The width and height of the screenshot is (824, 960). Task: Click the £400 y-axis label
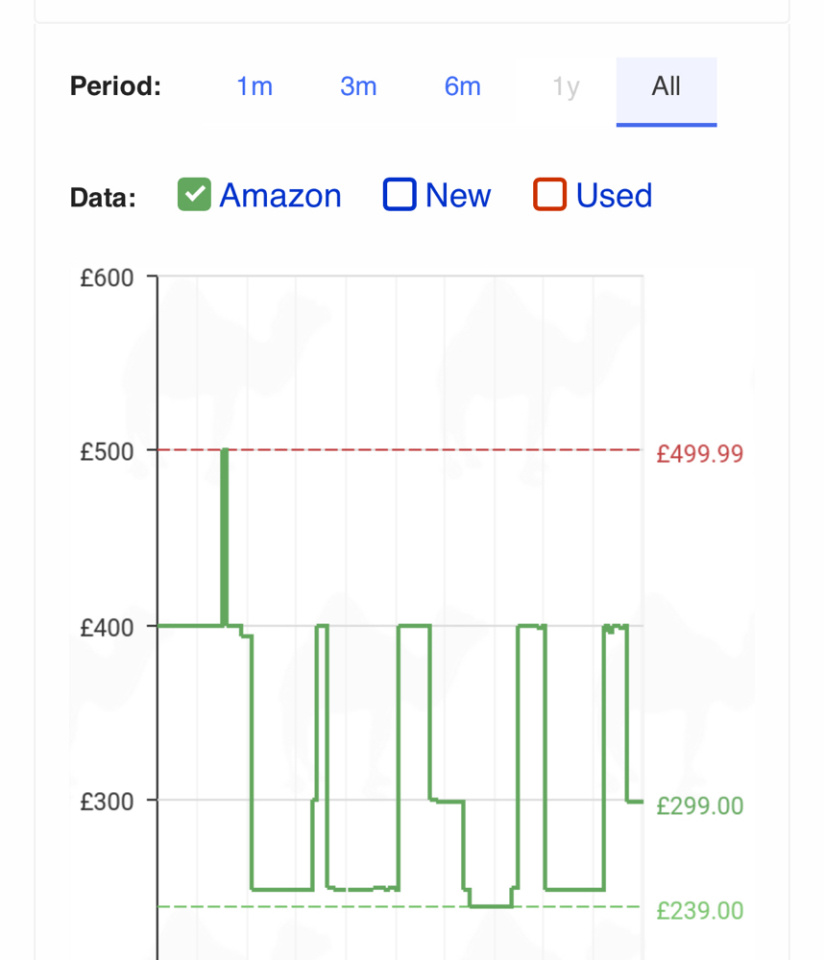click(107, 626)
